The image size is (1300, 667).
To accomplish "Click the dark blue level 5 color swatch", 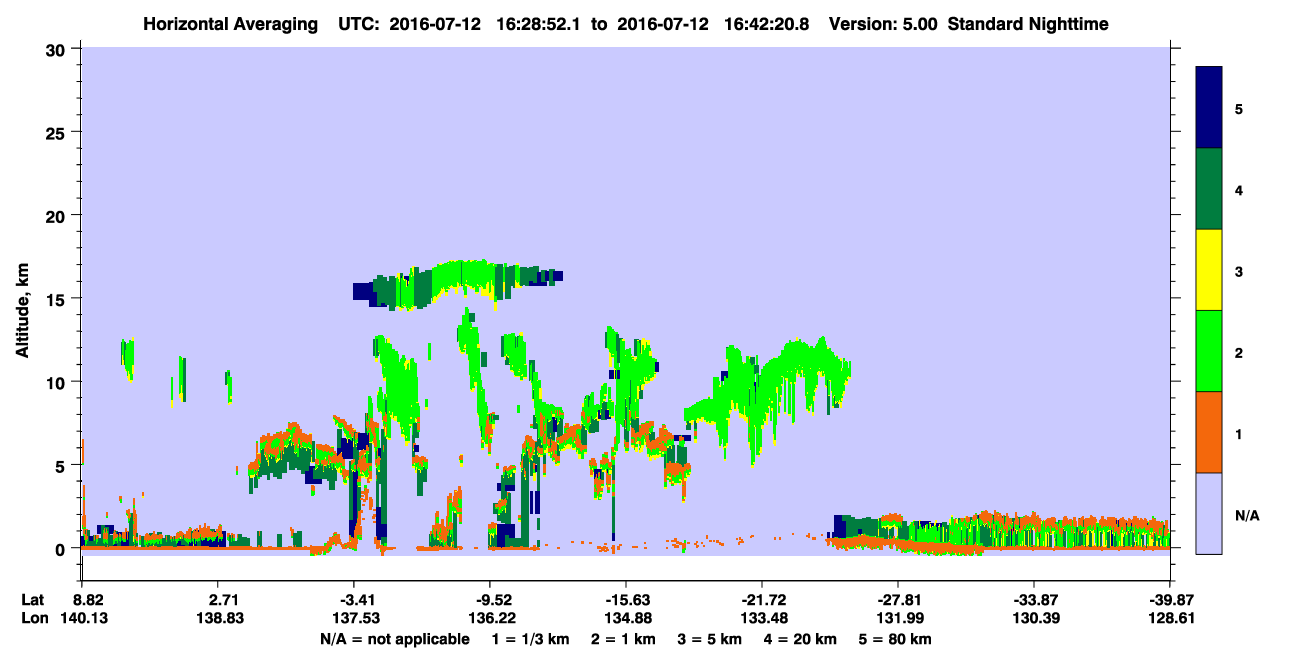I will click(1209, 107).
